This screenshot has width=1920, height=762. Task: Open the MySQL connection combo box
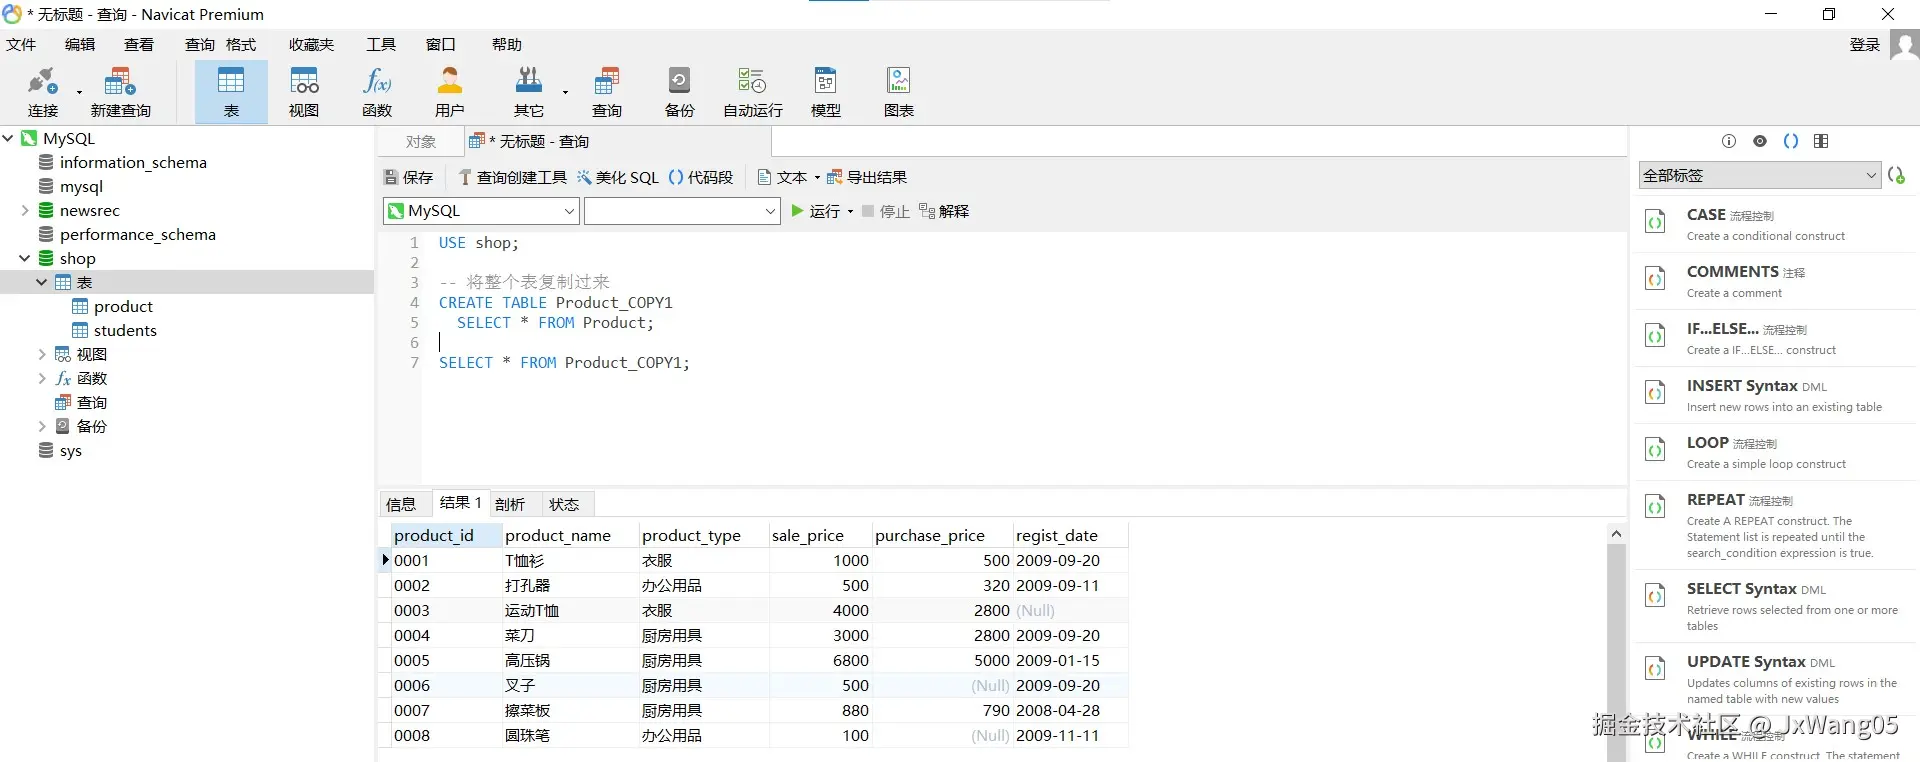(481, 211)
